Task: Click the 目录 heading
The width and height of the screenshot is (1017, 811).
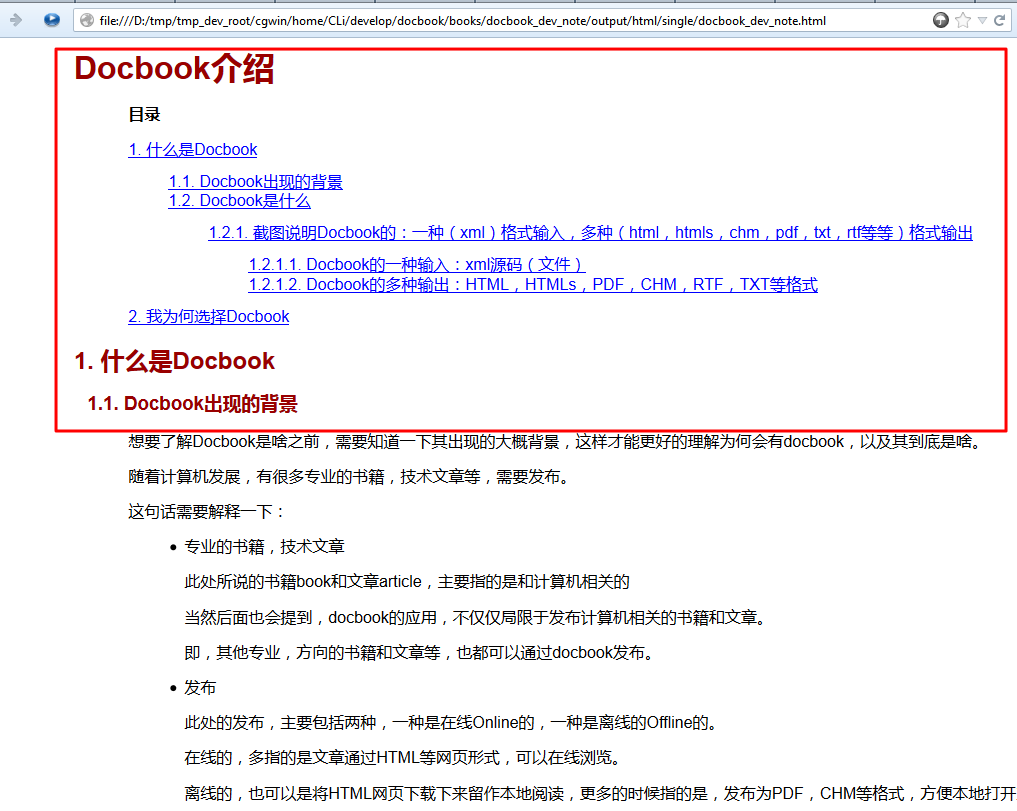Action: tap(144, 115)
